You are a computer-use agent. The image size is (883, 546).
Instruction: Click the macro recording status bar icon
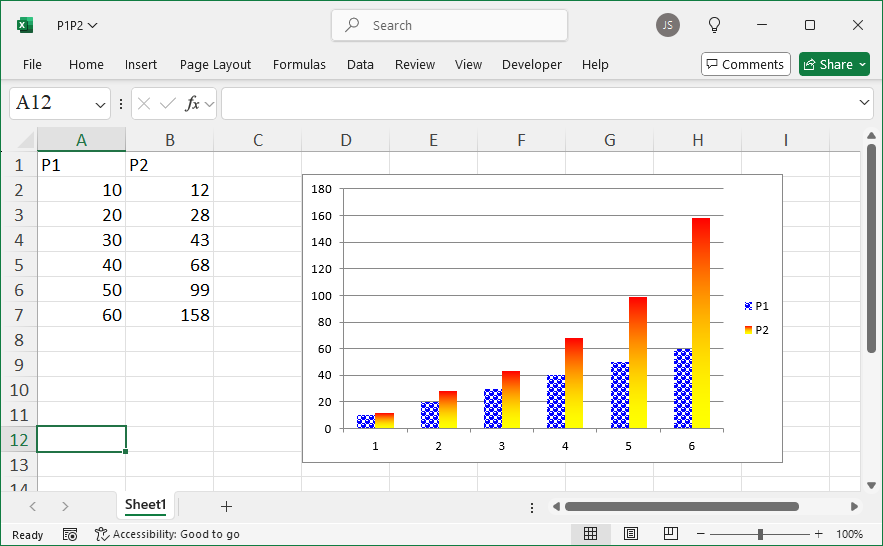(70, 534)
